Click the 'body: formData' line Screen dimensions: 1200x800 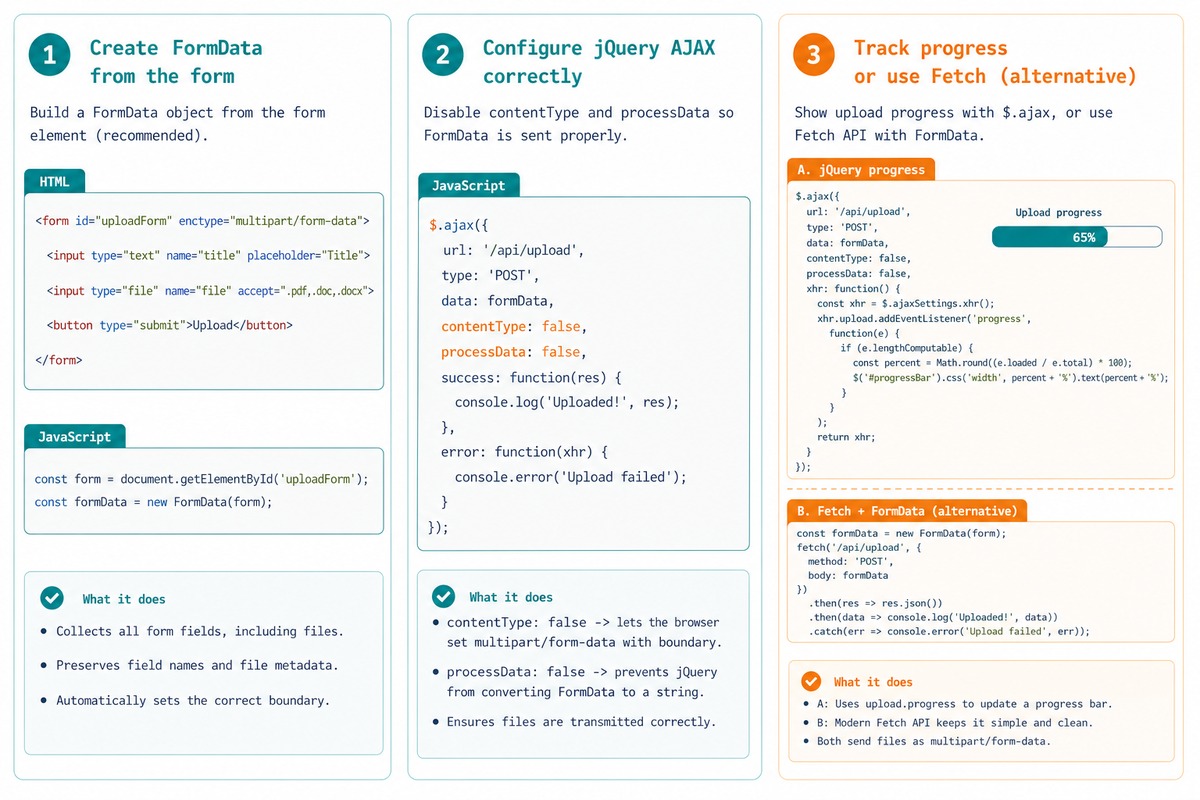848,576
